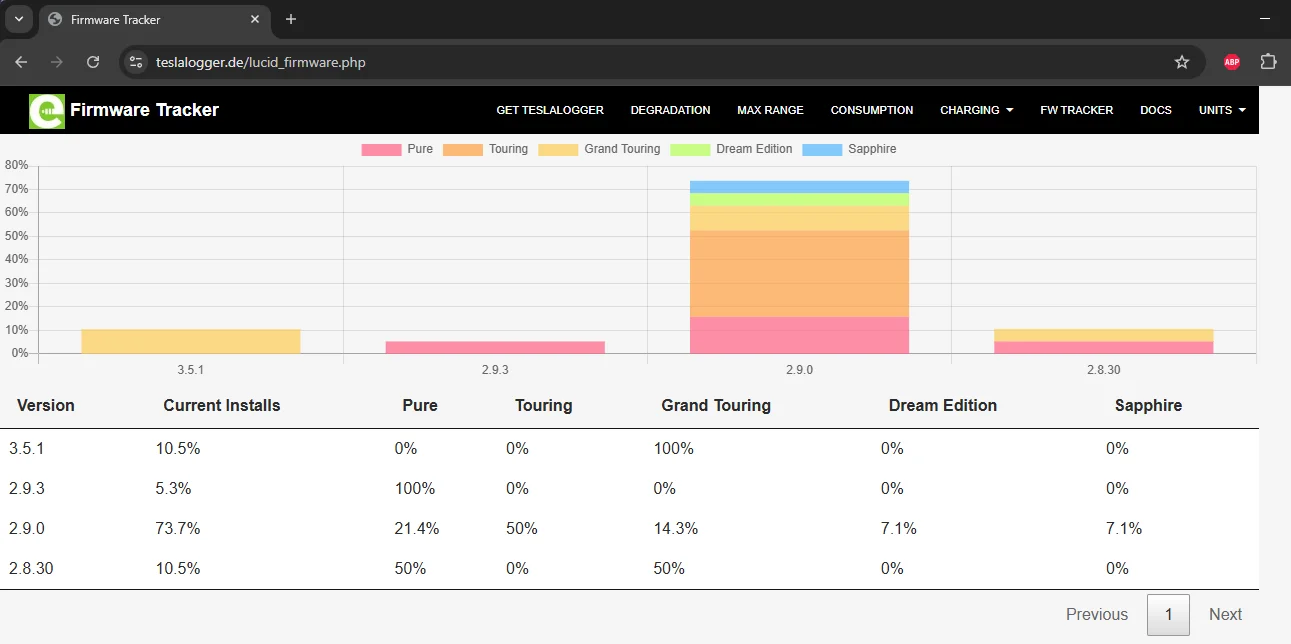The height and width of the screenshot is (644, 1291).
Task: Click 7.1% Sapphire cell
Action: 1124,529
